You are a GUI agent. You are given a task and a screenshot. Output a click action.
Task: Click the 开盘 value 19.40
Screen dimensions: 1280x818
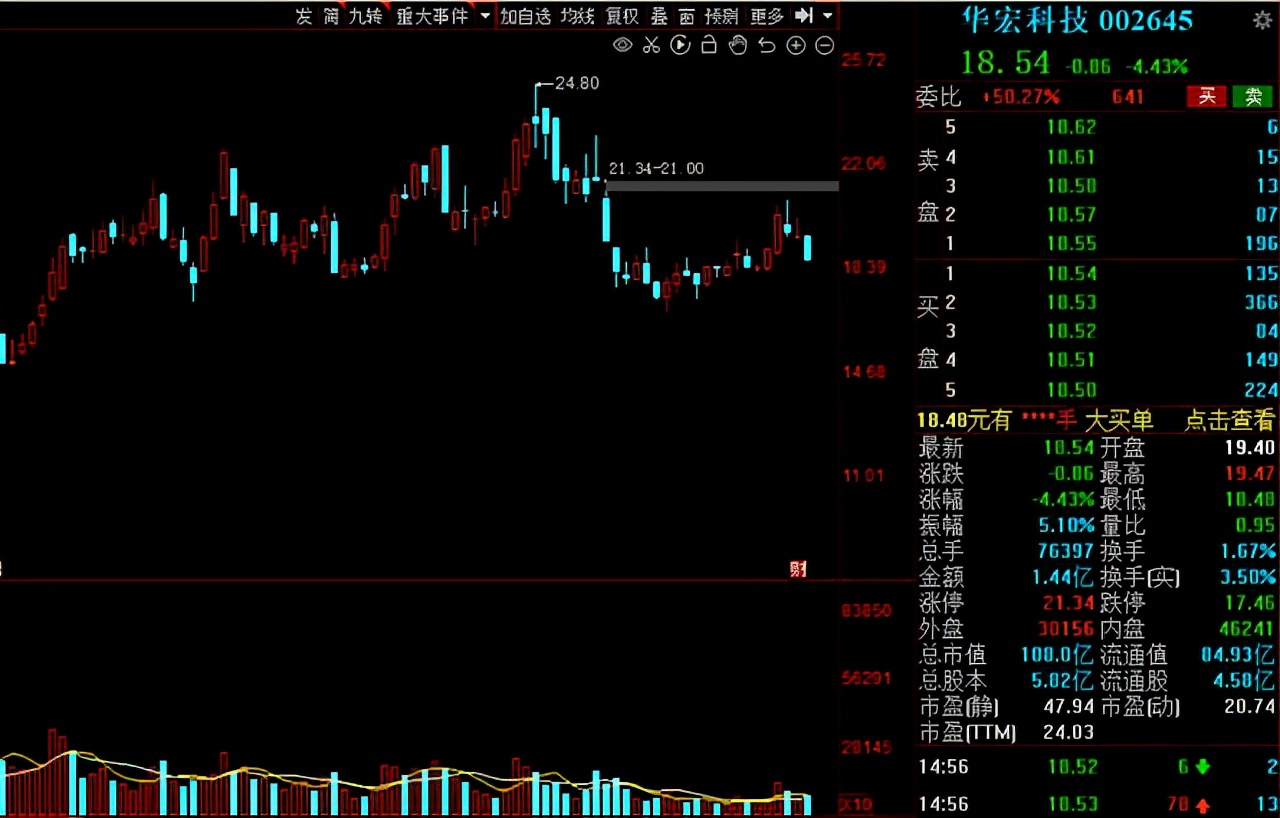point(1251,448)
